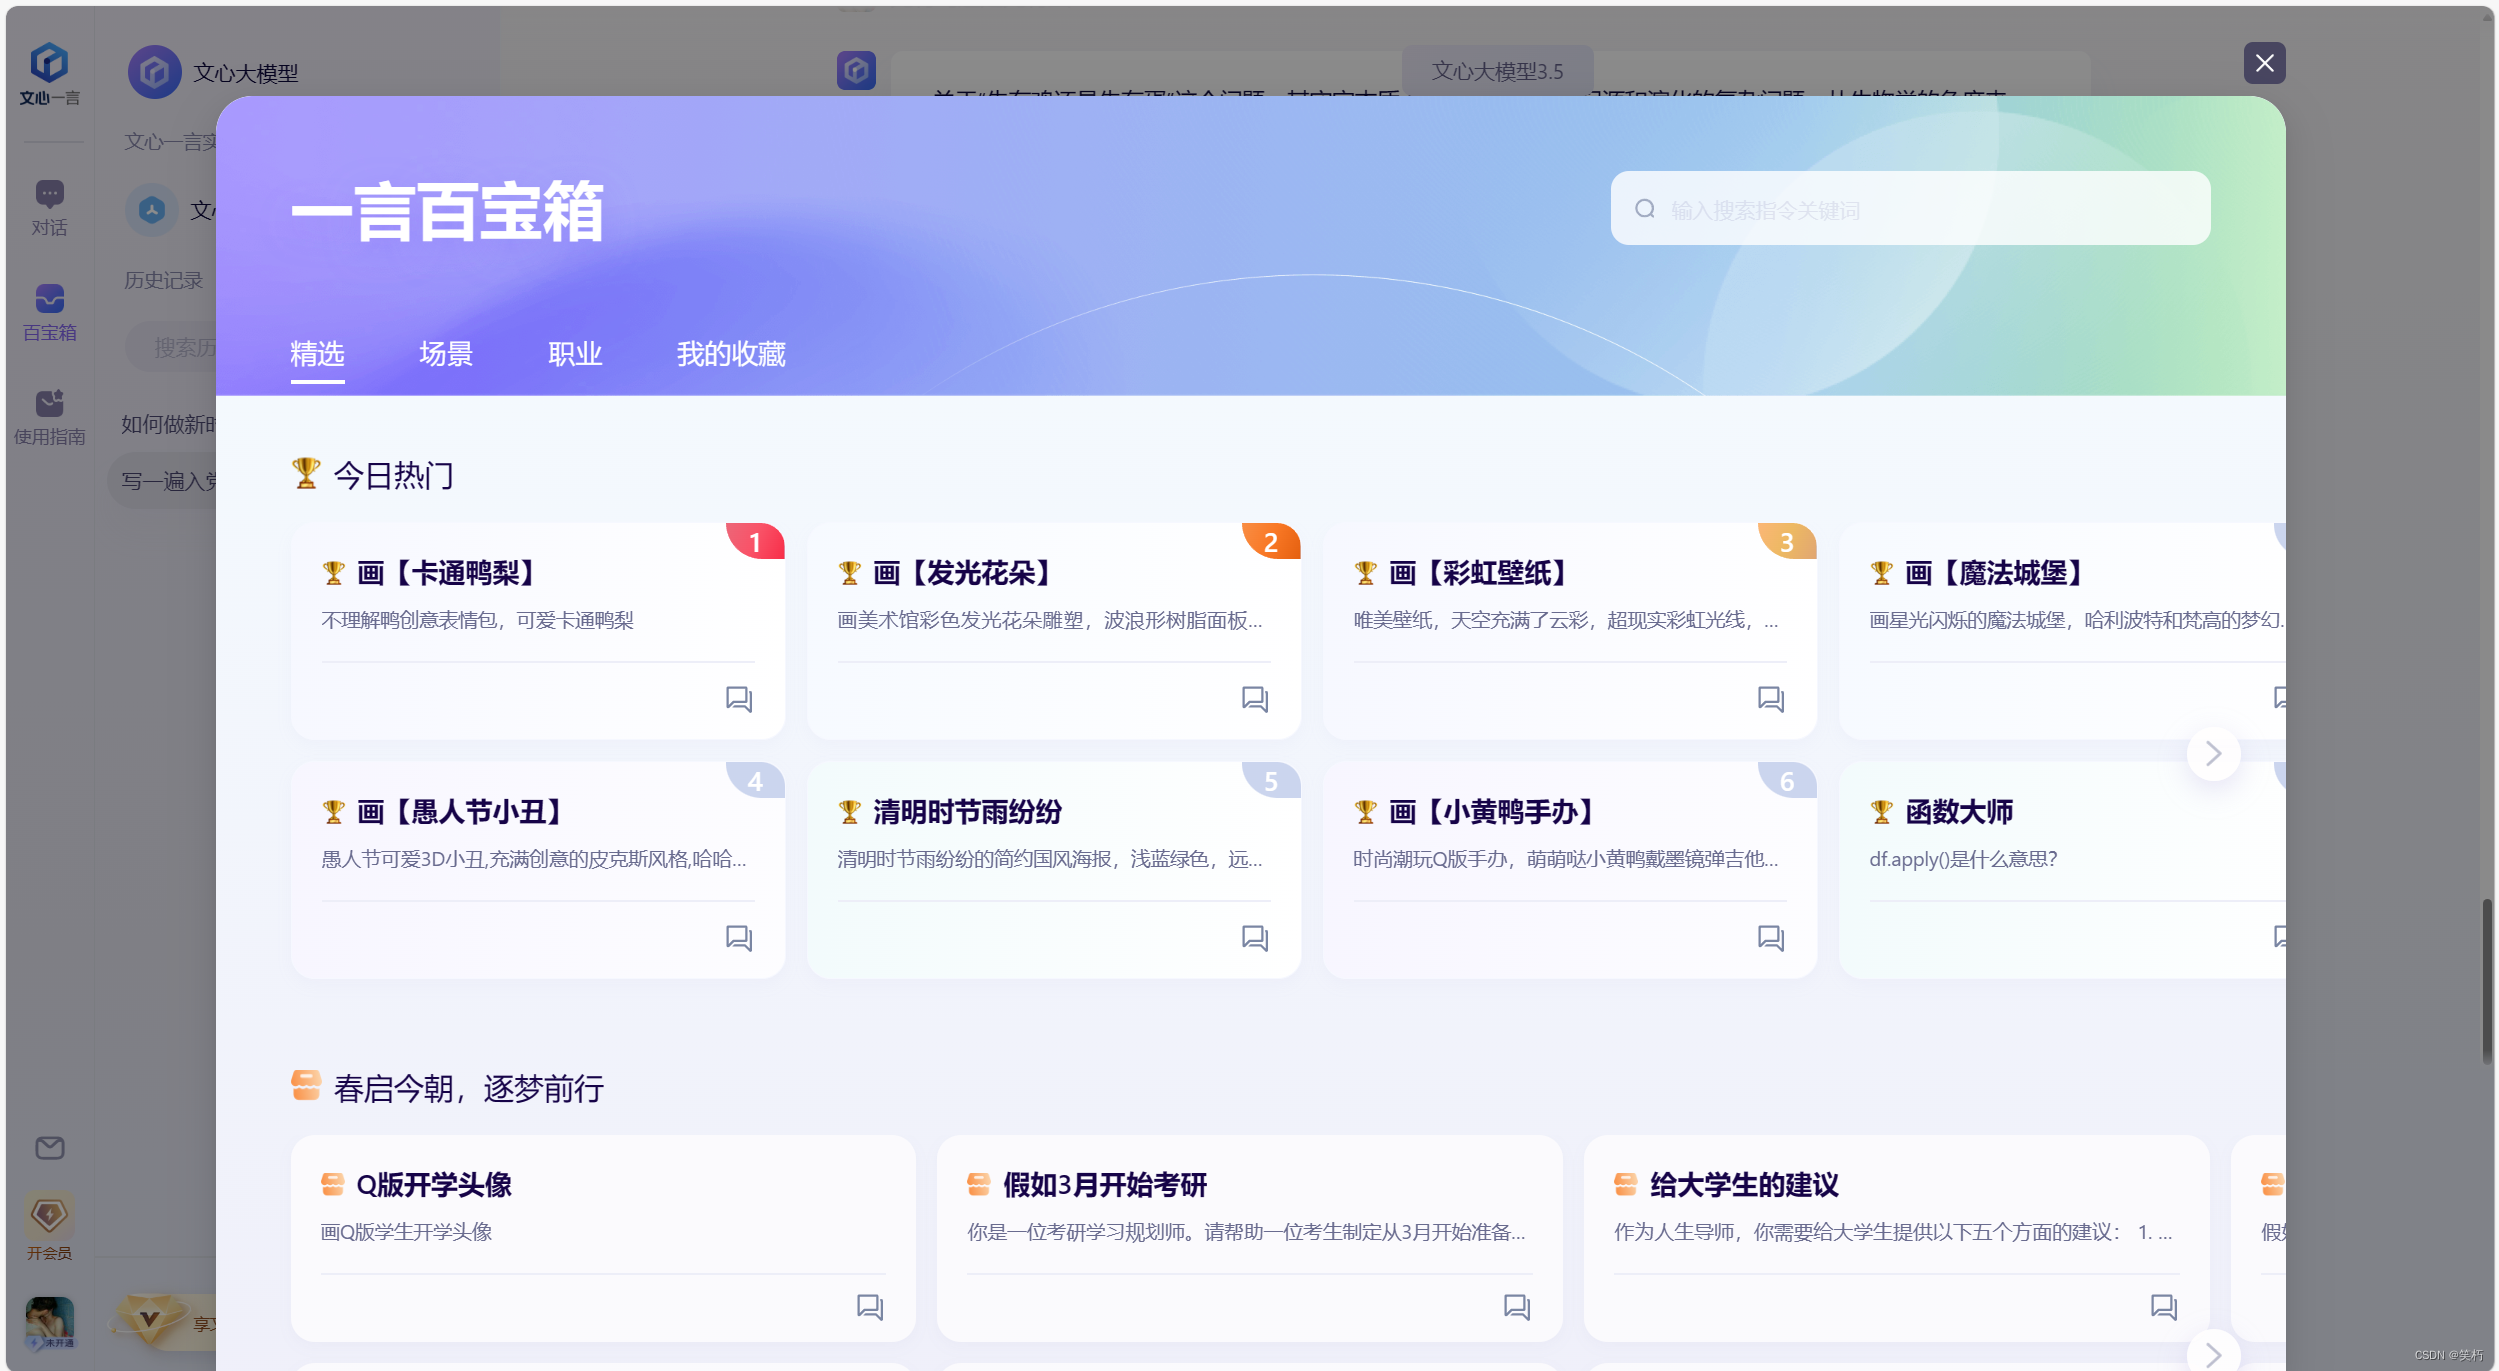Click the 春启今朝，逐梦前行 section heading
Screen dimensions: 2499x1371
pos(468,1088)
